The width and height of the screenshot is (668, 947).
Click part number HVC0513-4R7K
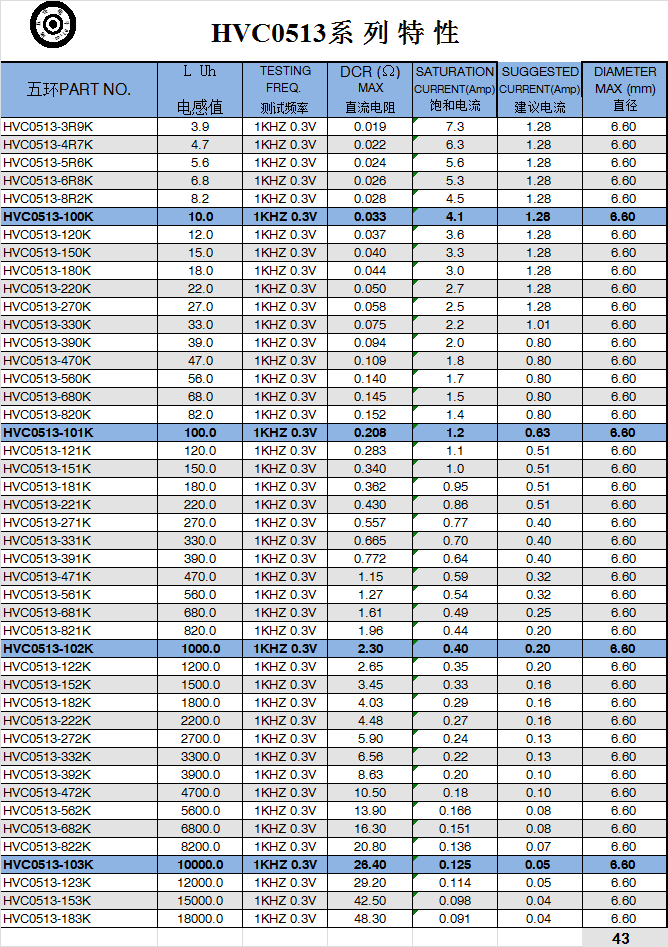(48, 145)
